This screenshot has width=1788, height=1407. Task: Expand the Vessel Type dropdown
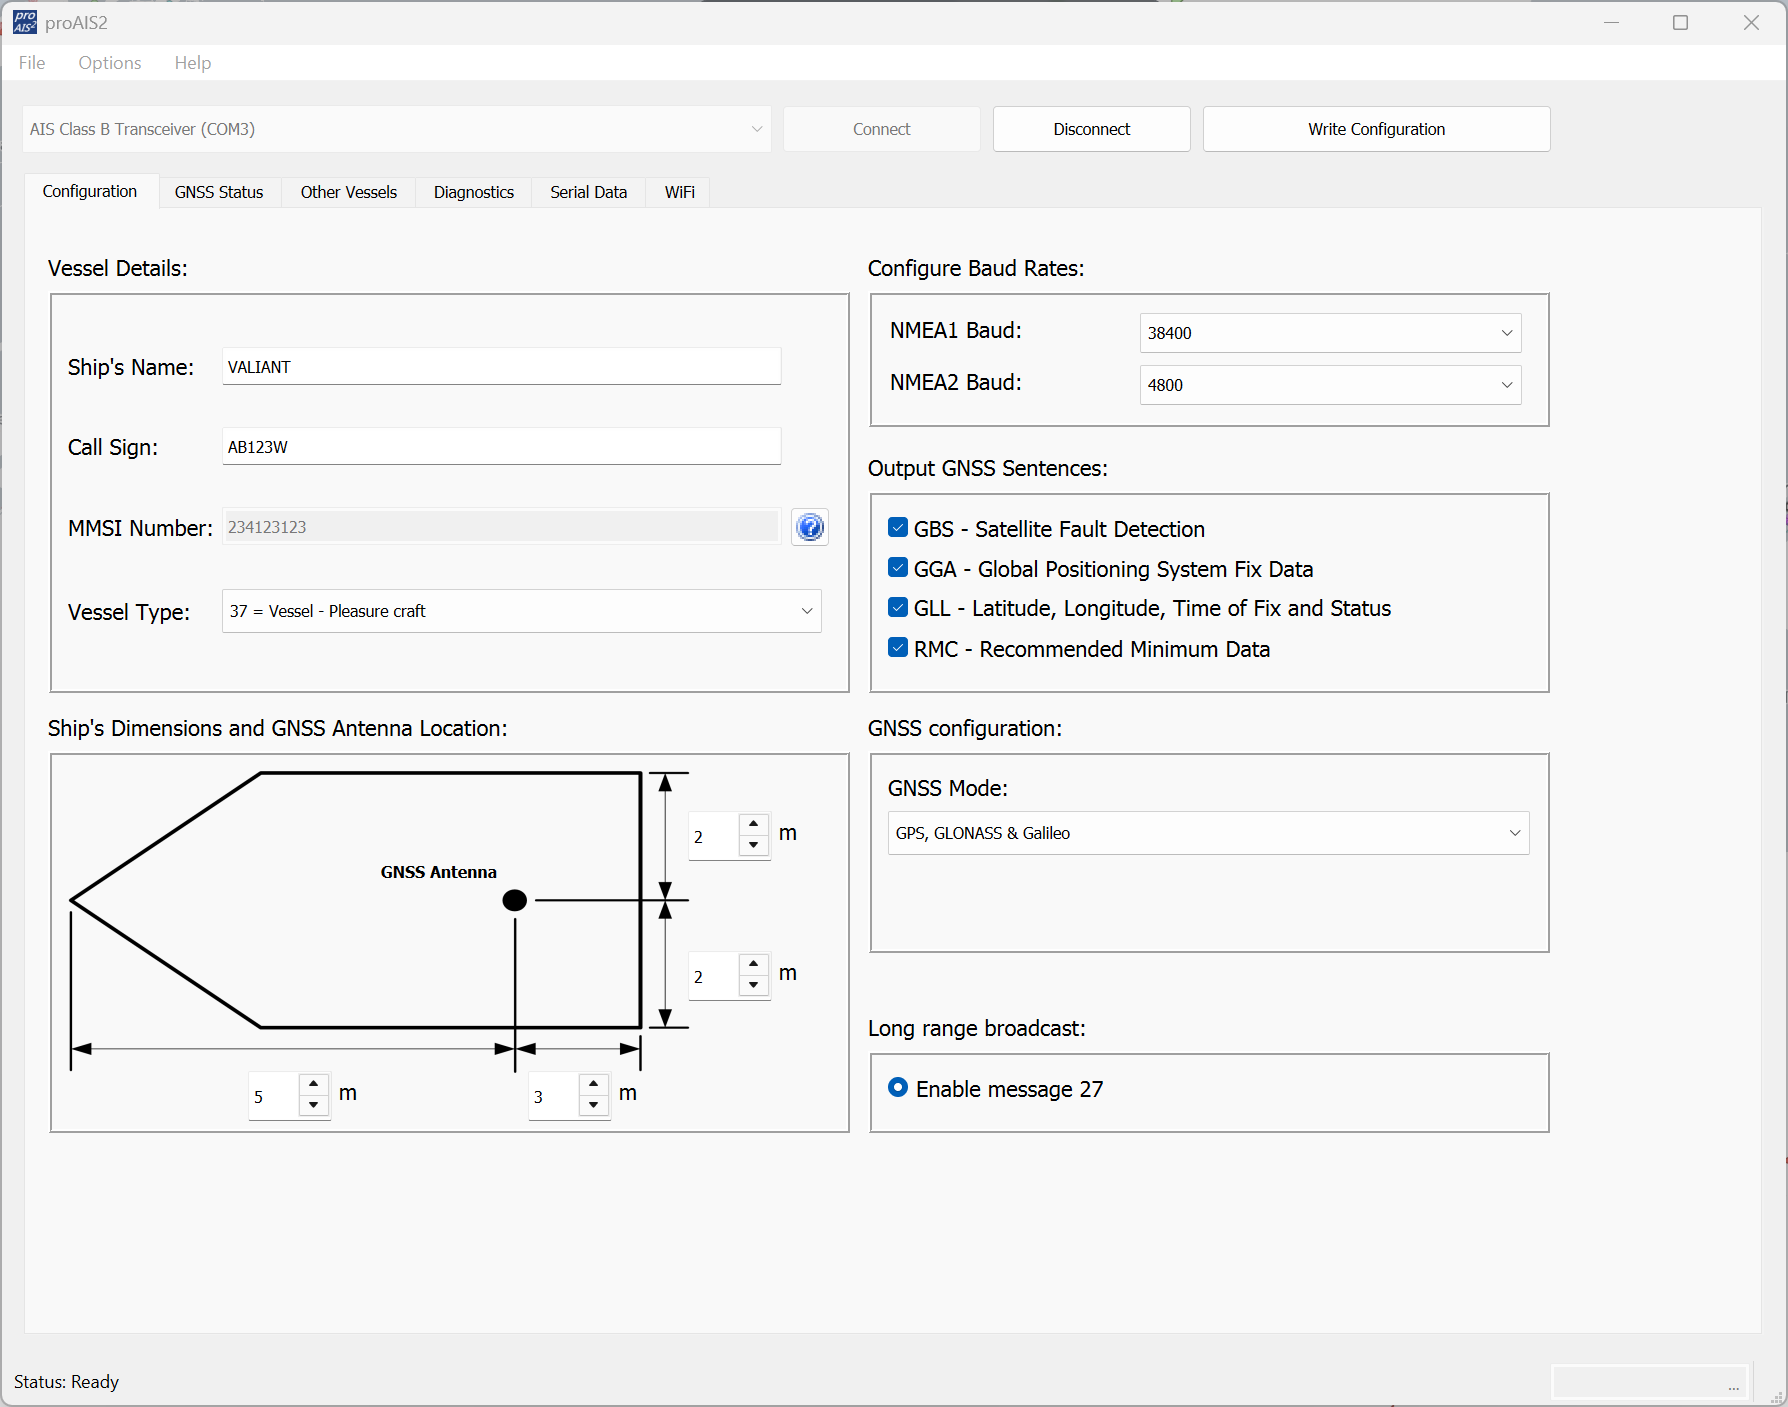pyautogui.click(x=521, y=611)
